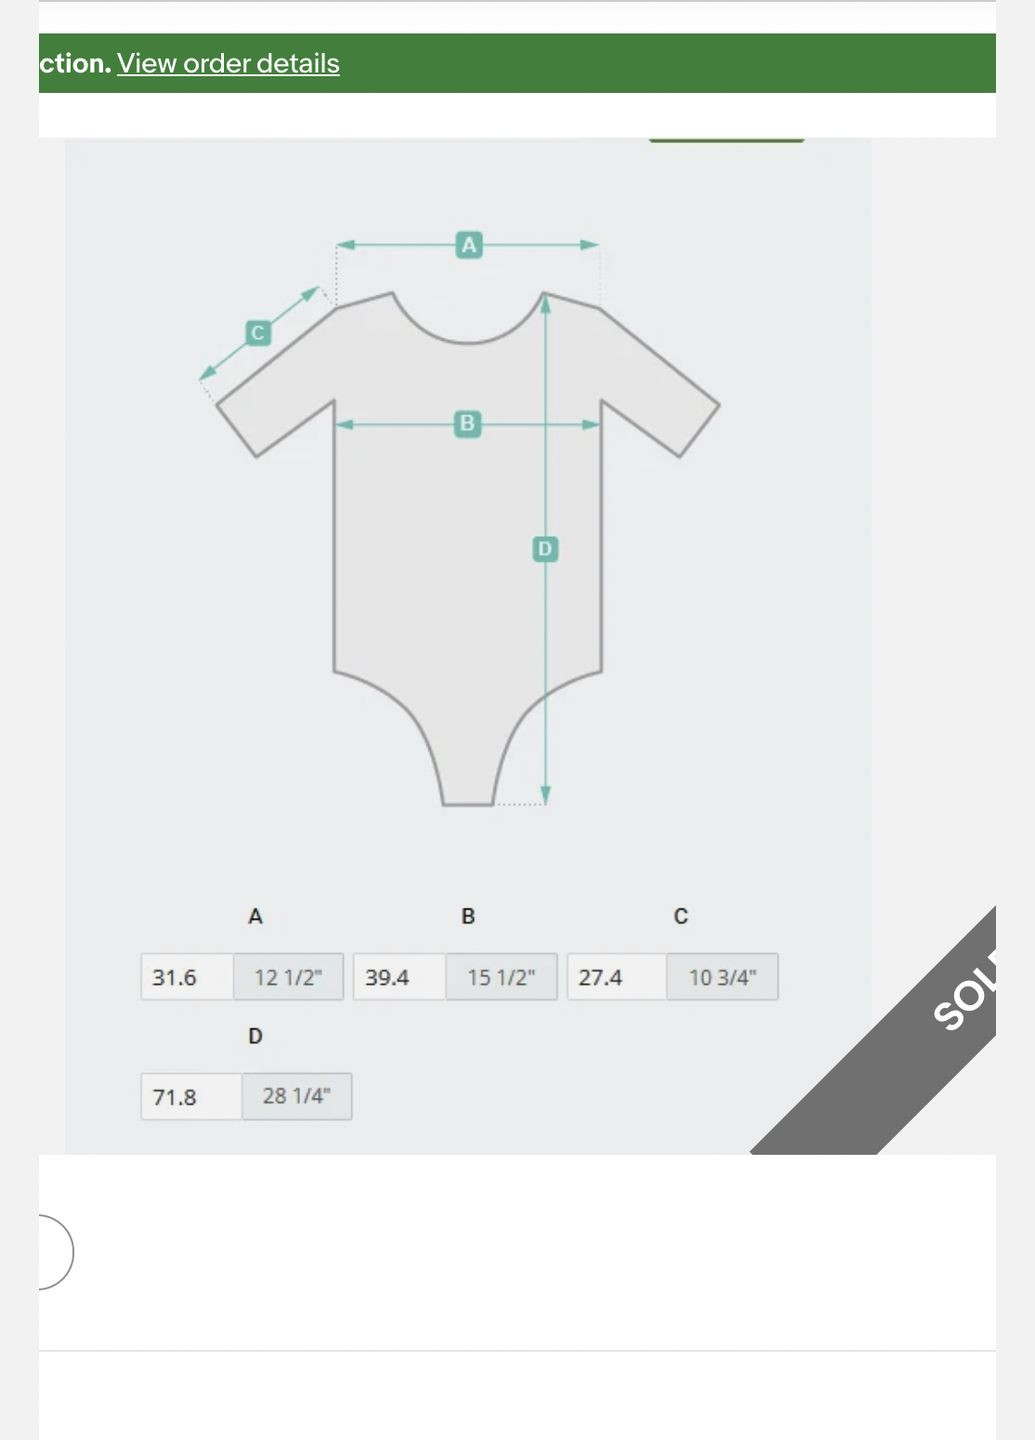Select the 71.8 measurement field
Image resolution: width=1035 pixels, height=1440 pixels.
coord(191,1097)
